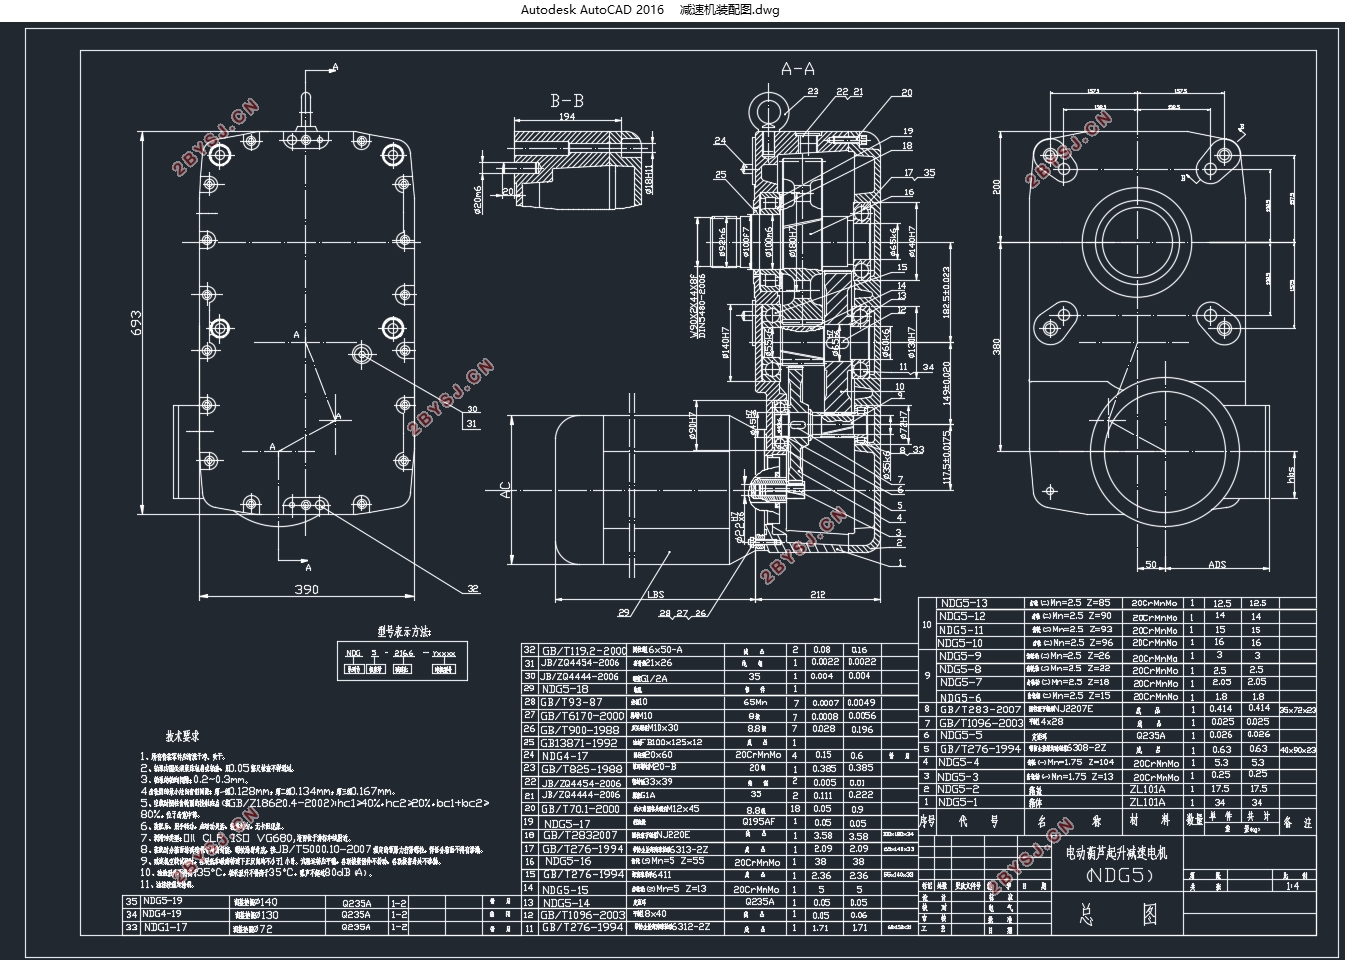Click the 电动葫芦起升减速电机 title text
Screen dimensions: 1345x960
(x=1115, y=853)
